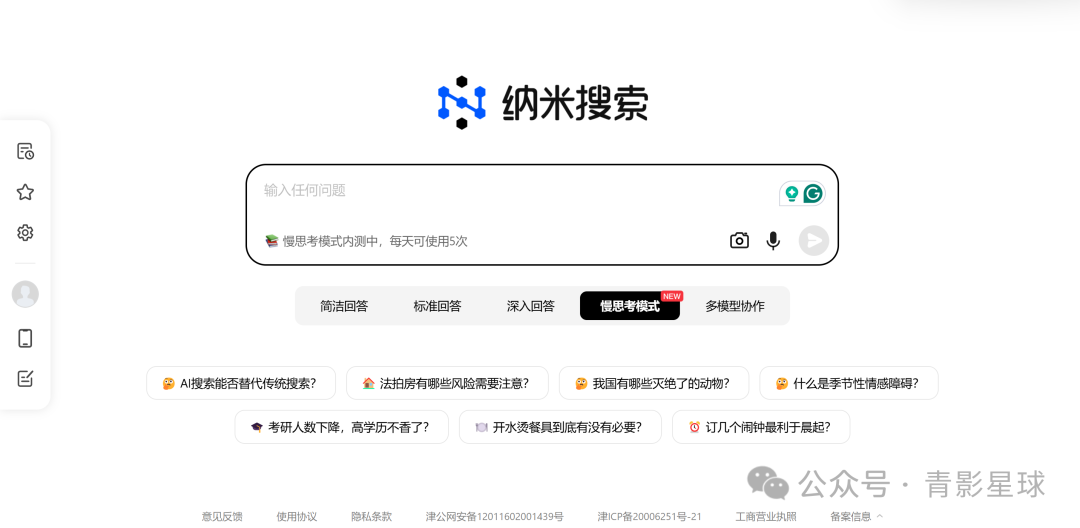Choose the 深入回答 mode tab
1080x528 pixels.
coord(530,306)
